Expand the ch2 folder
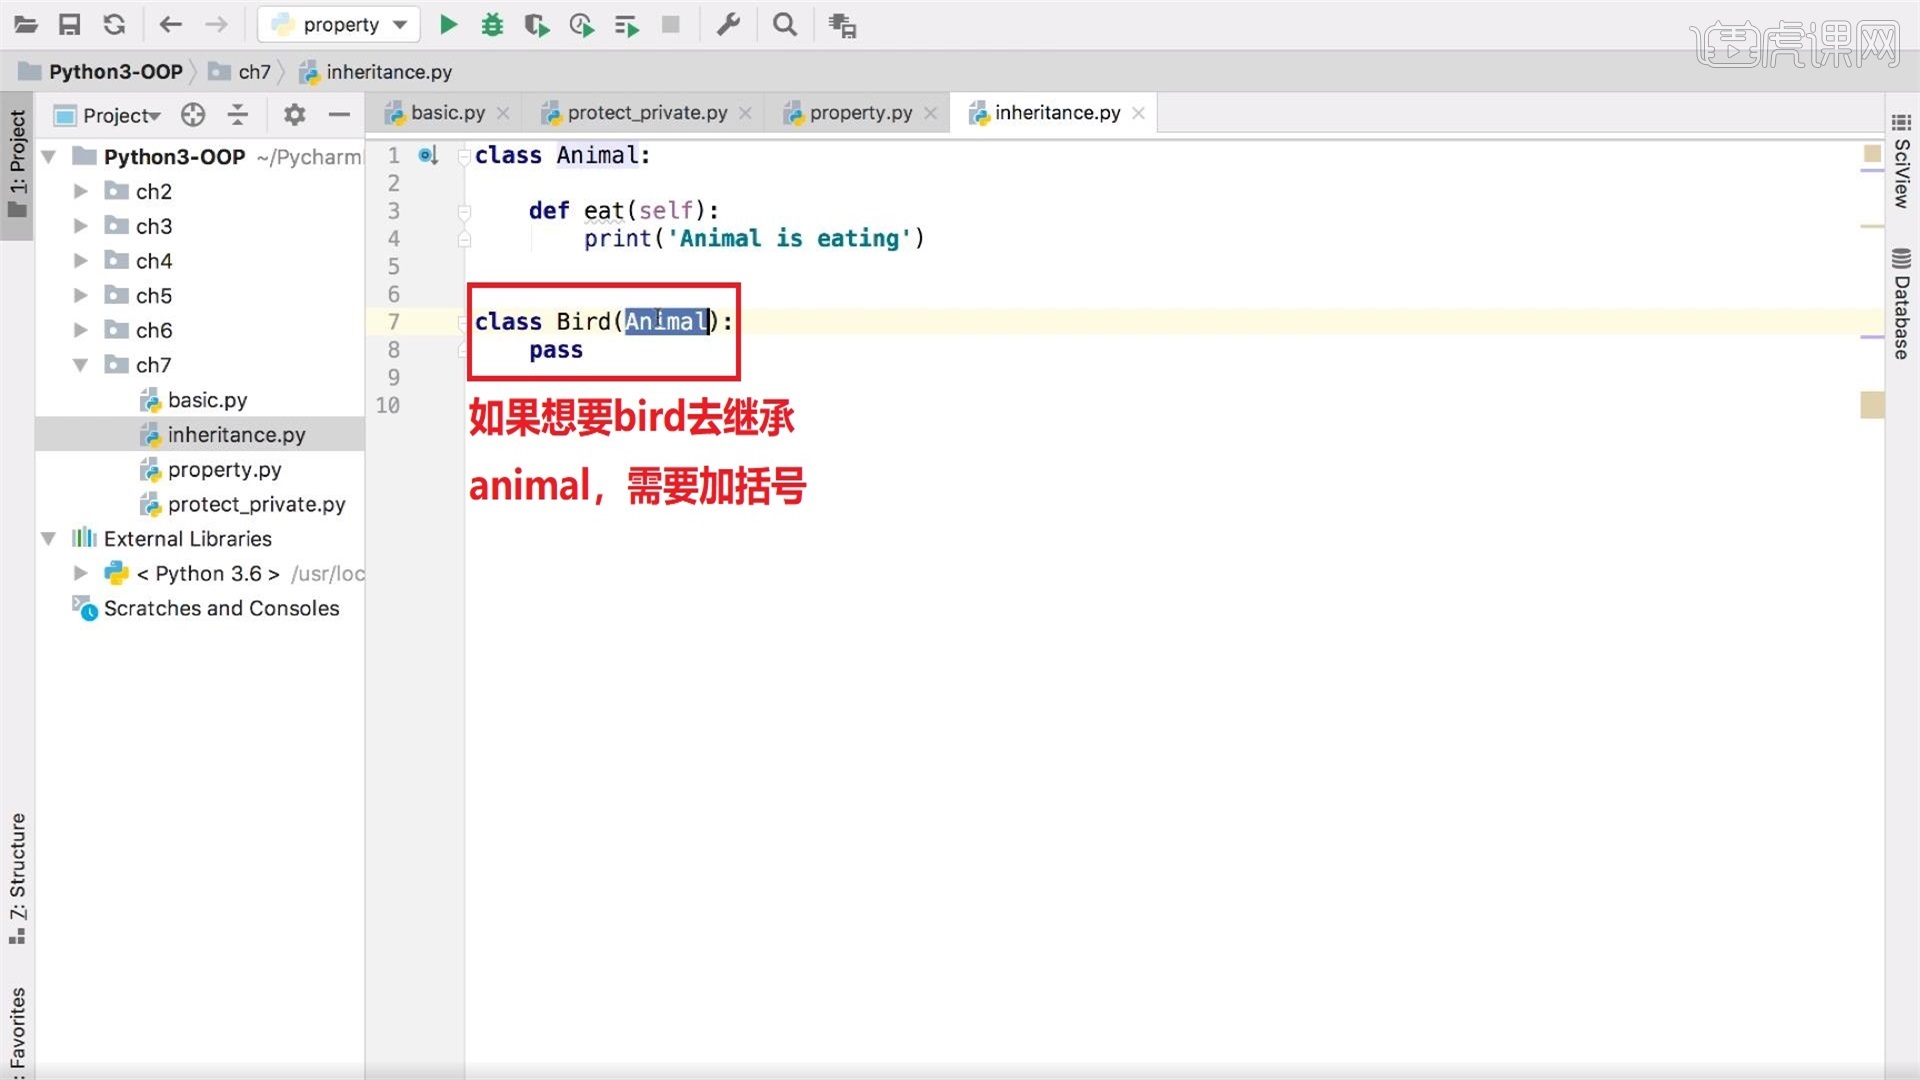 (80, 191)
